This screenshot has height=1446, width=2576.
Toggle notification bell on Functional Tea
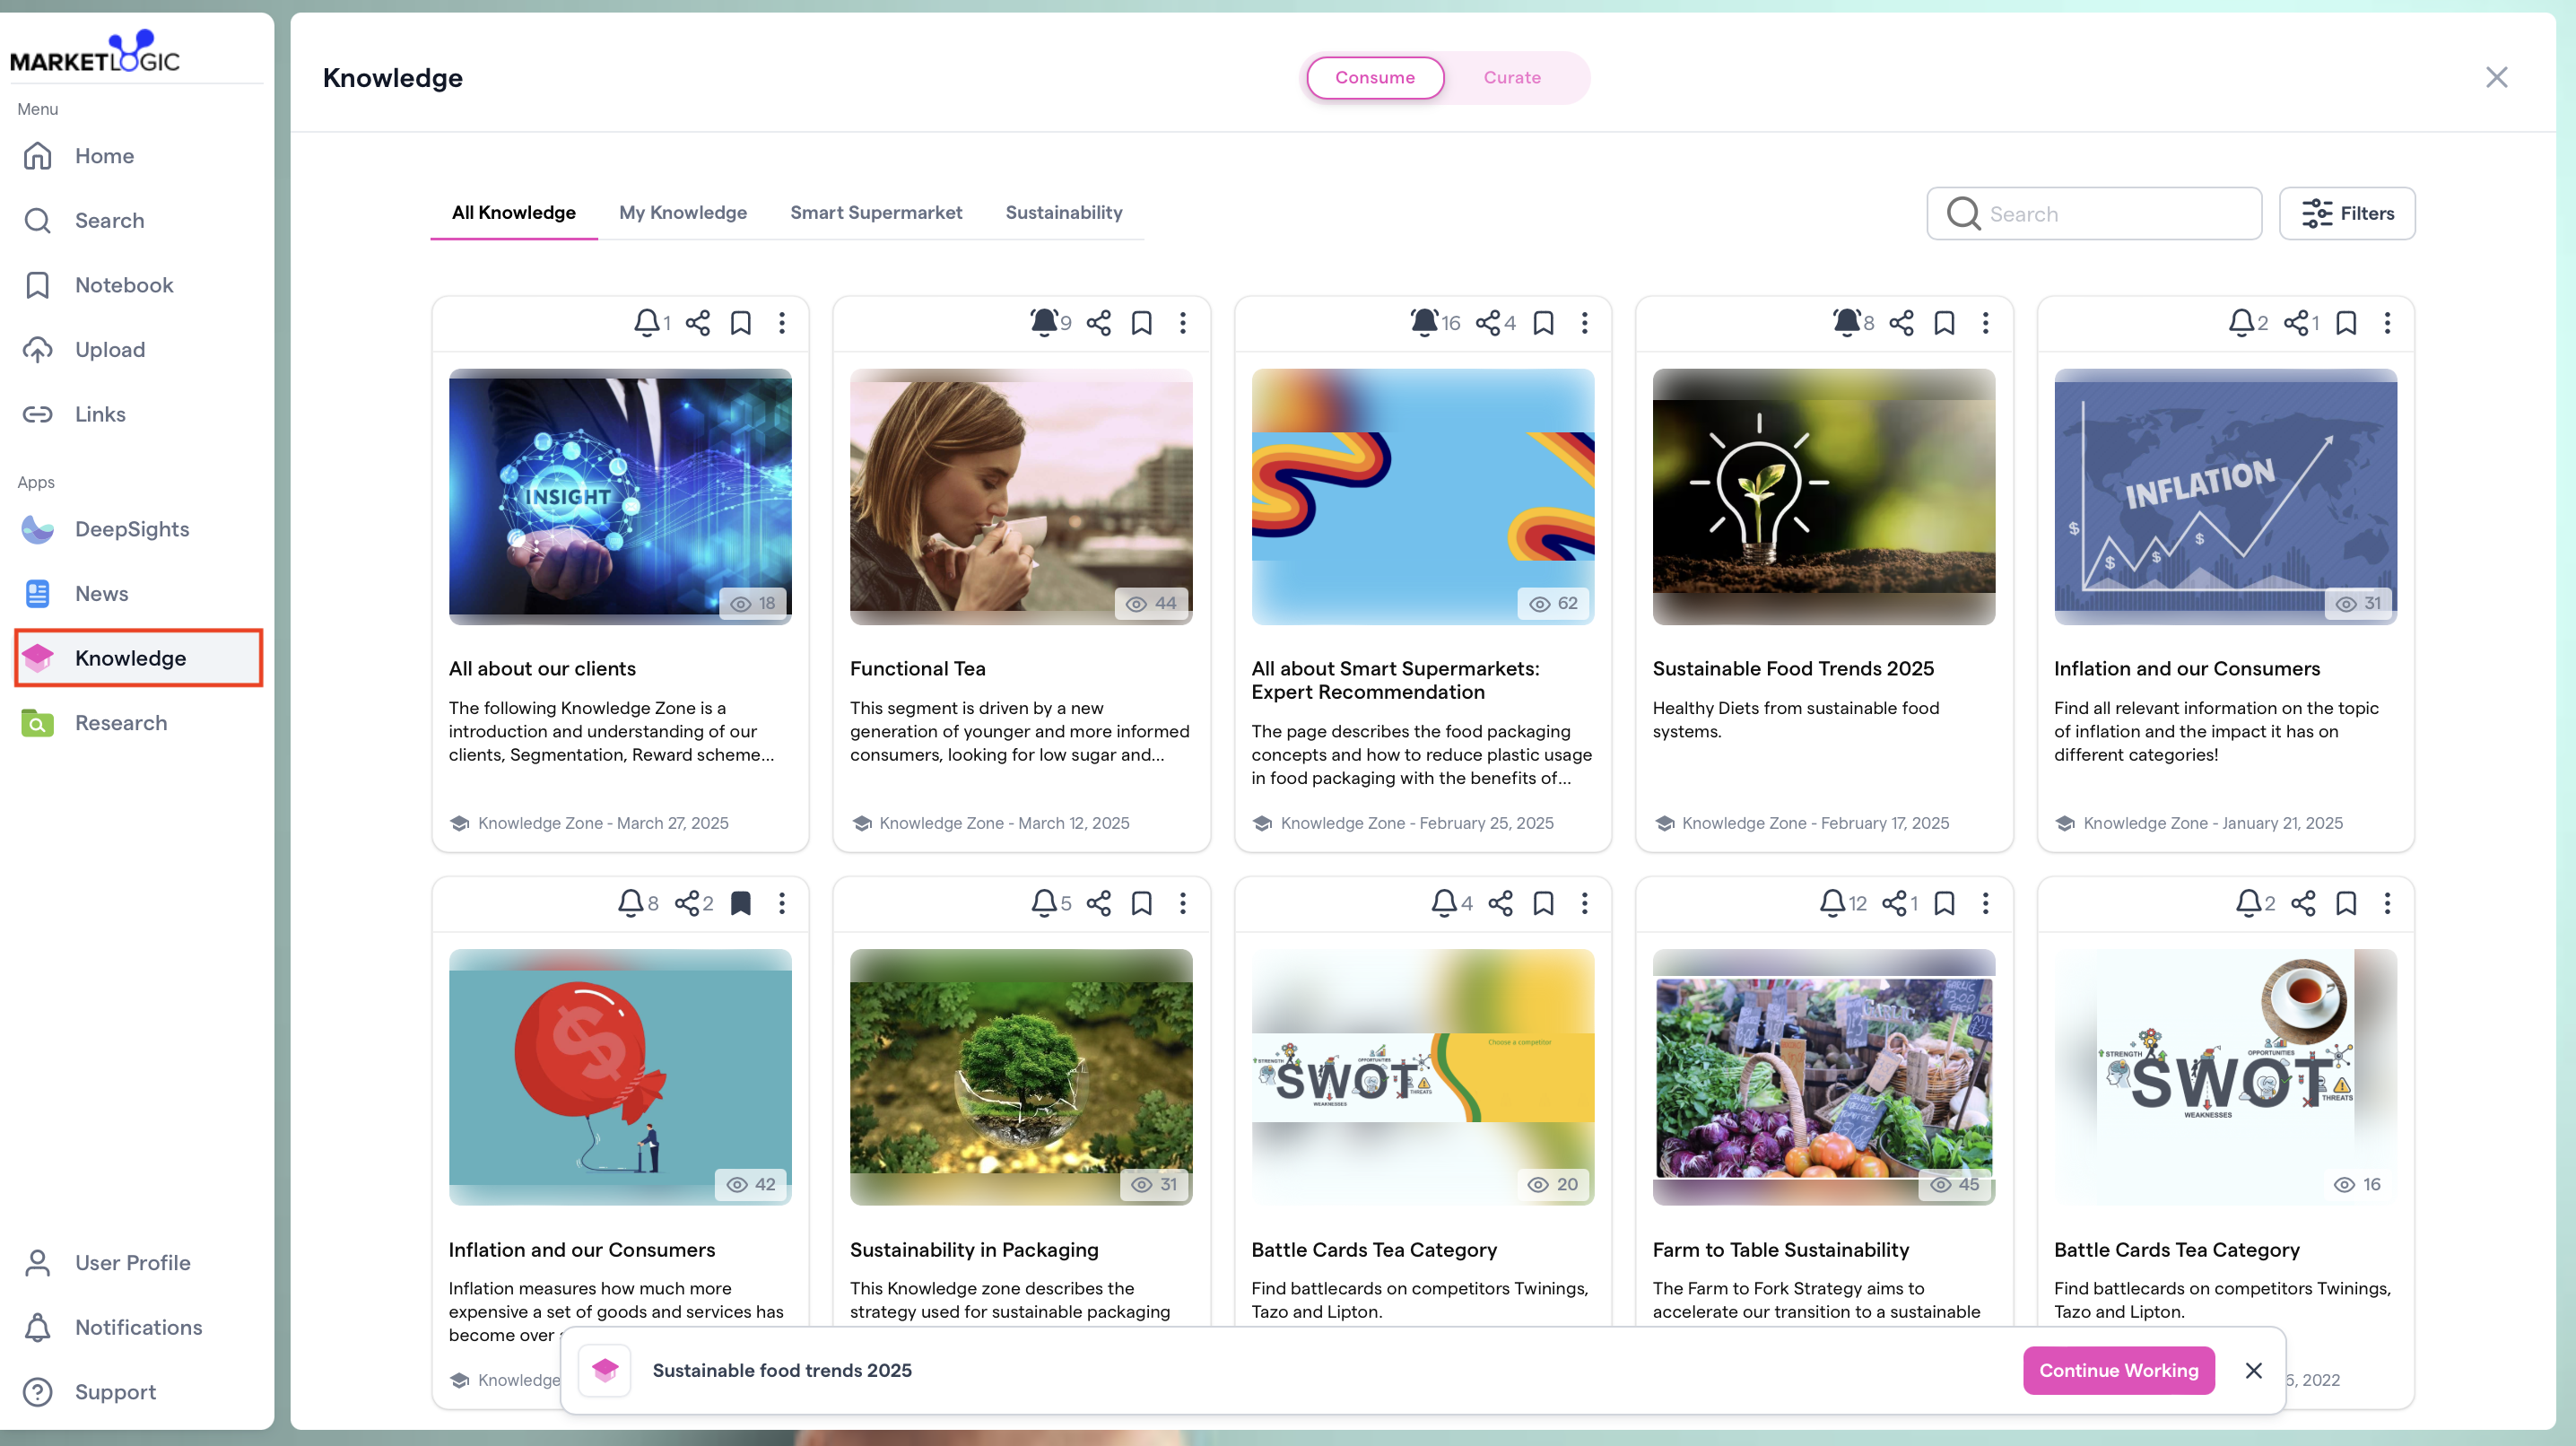point(1043,322)
